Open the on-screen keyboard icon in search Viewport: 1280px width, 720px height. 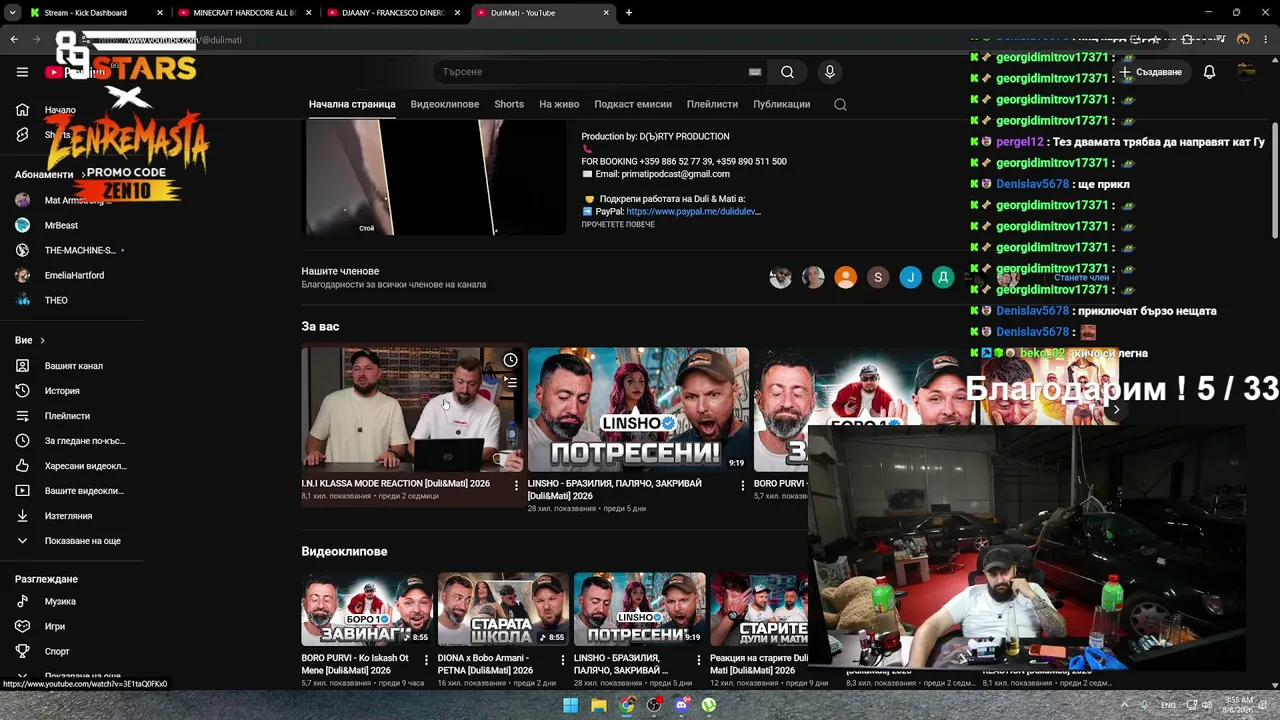(755, 72)
